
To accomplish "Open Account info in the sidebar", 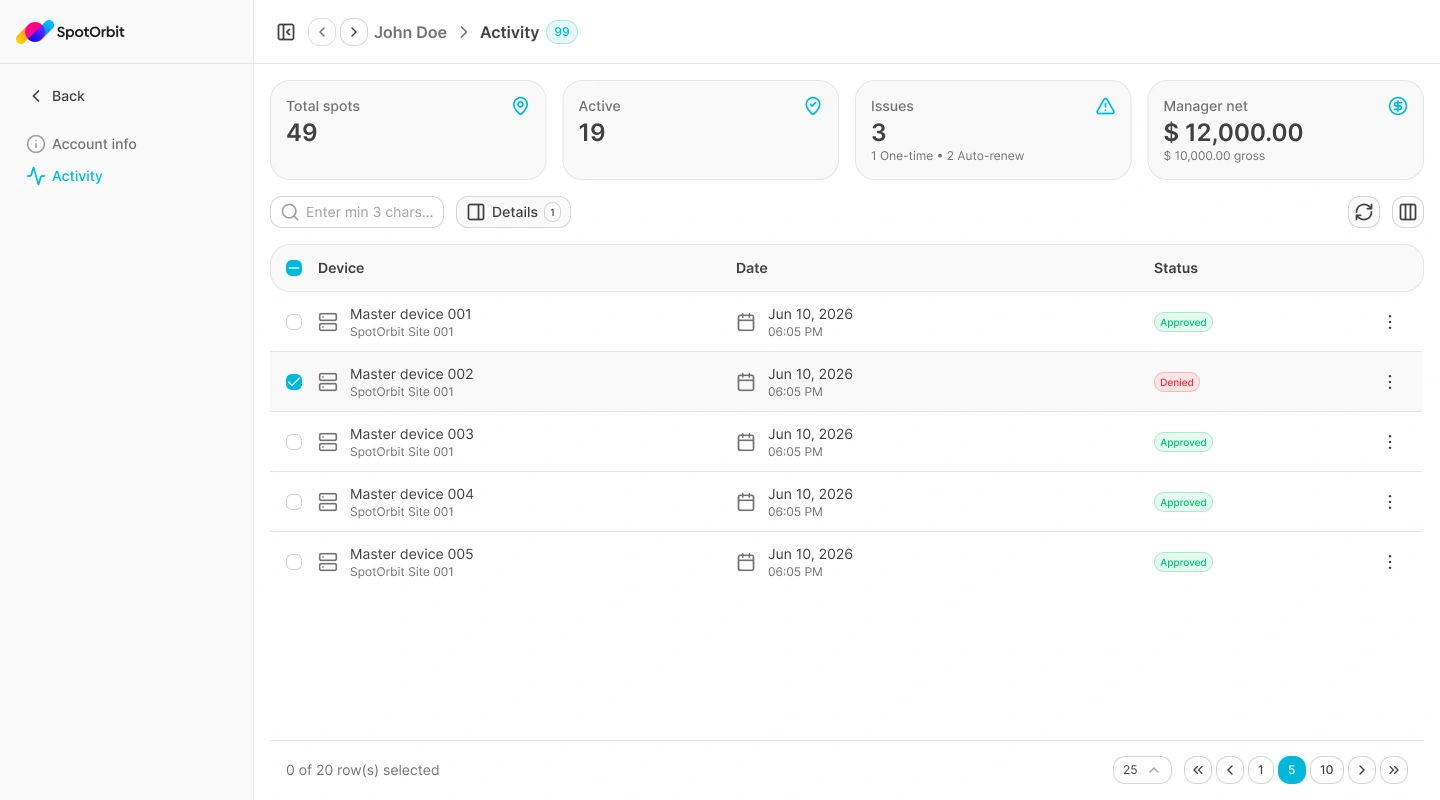I will (x=82, y=144).
